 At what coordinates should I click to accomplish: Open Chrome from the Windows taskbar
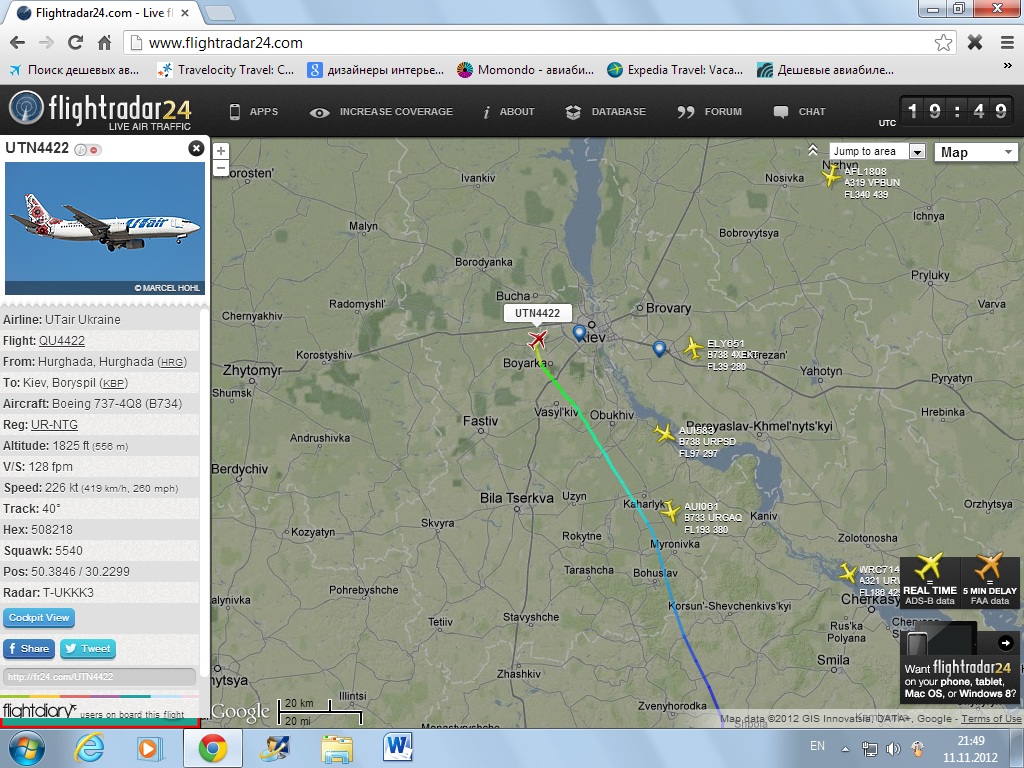pyautogui.click(x=213, y=748)
